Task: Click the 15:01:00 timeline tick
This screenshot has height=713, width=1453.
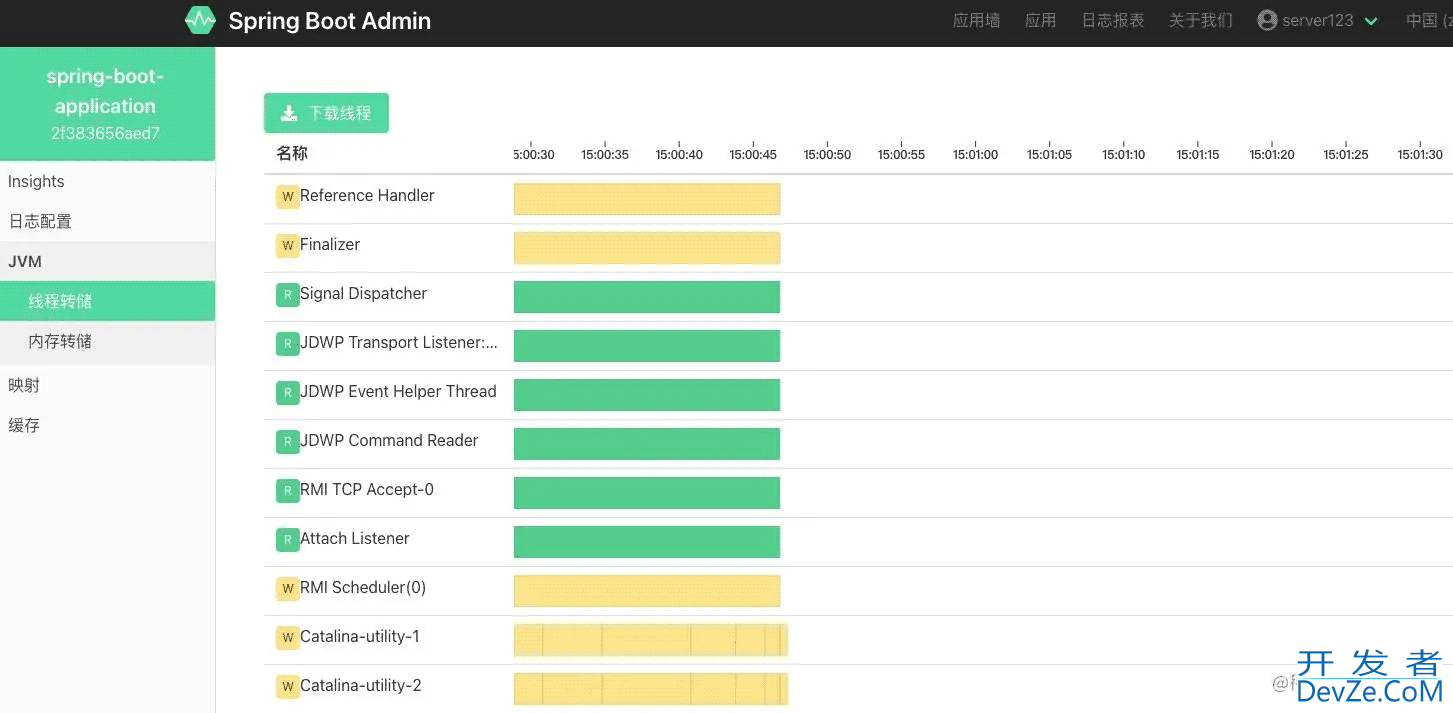Action: (975, 154)
